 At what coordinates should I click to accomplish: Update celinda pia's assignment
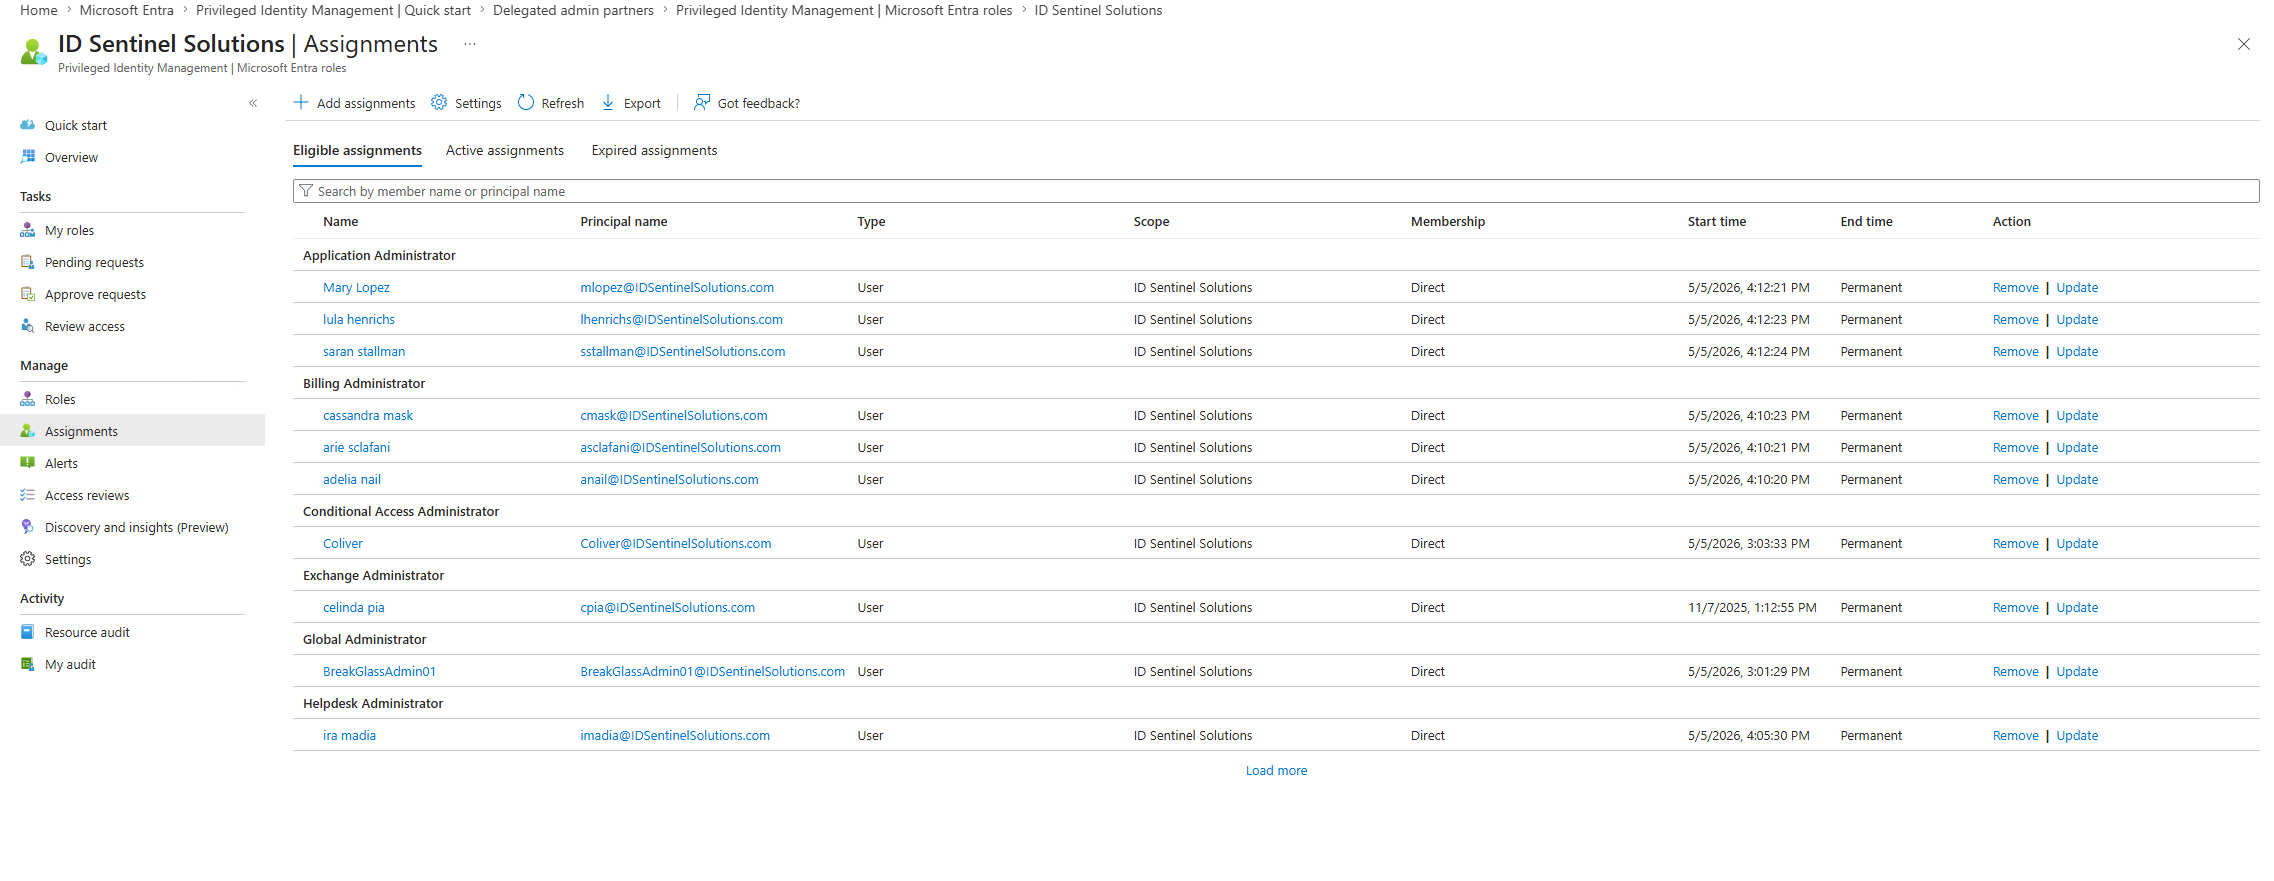point(2077,608)
